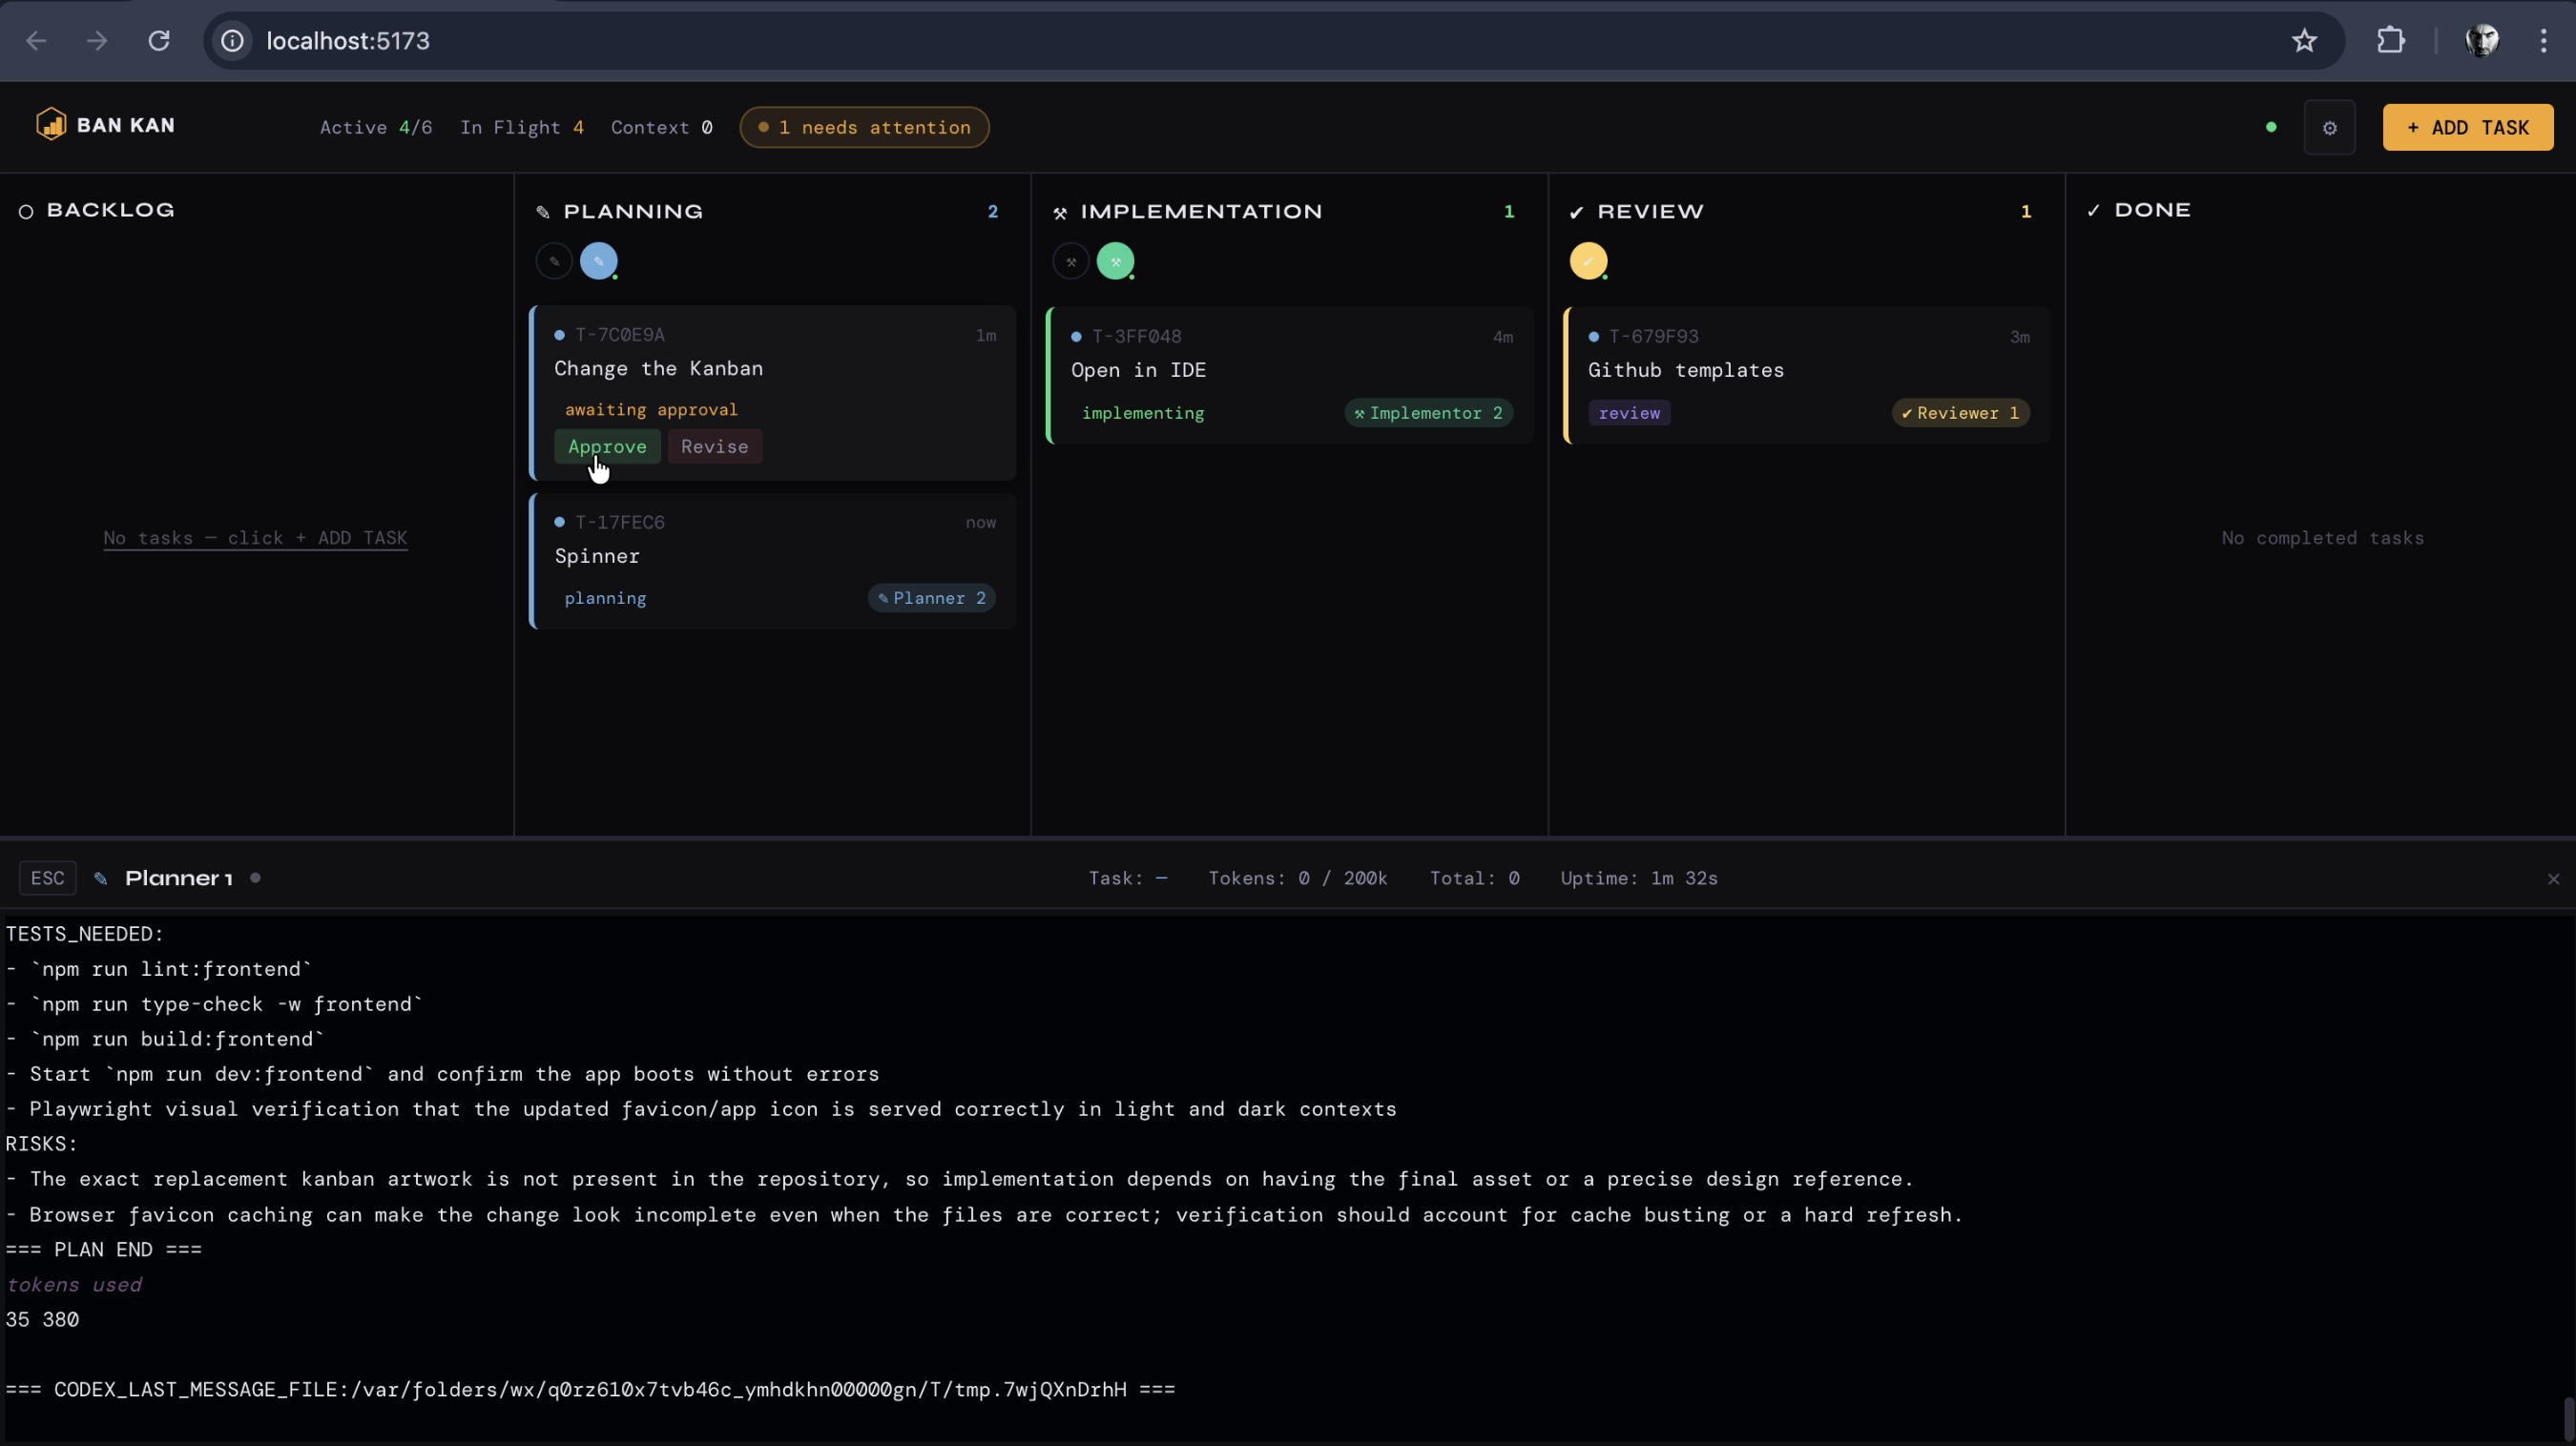Select the yellow reviewer avatar icon

click(x=1587, y=262)
